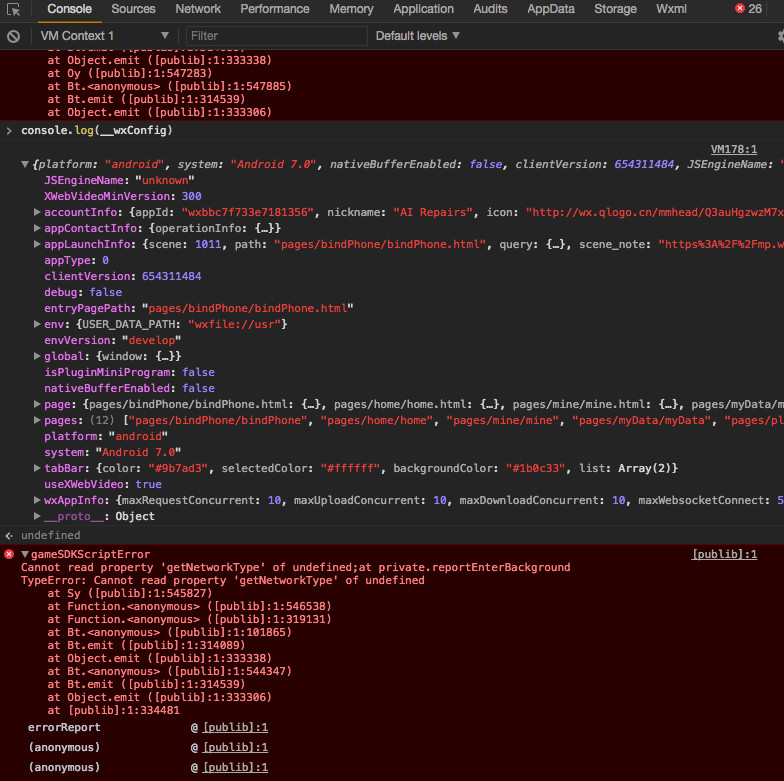Click the "at Sy ([publib]:1:545827)" stack line
This screenshot has width=784, height=781.
pyautogui.click(x=130, y=593)
